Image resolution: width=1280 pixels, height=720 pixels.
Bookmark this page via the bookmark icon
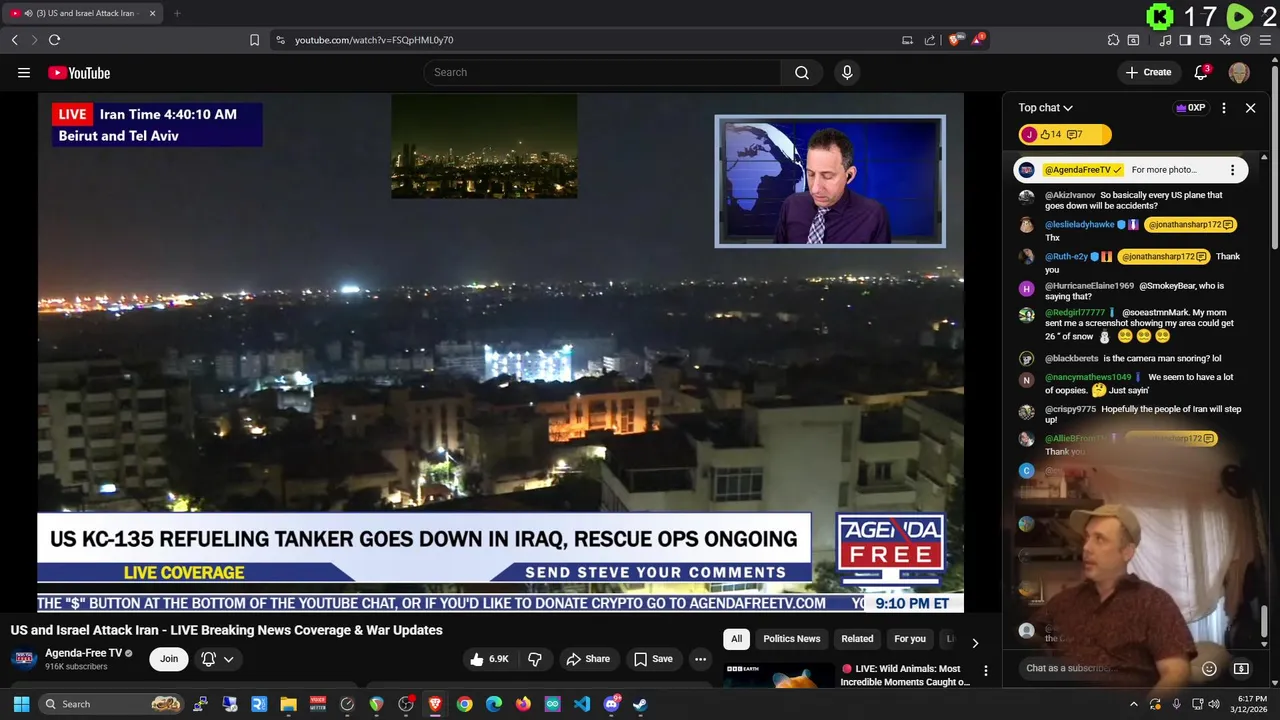click(x=254, y=40)
